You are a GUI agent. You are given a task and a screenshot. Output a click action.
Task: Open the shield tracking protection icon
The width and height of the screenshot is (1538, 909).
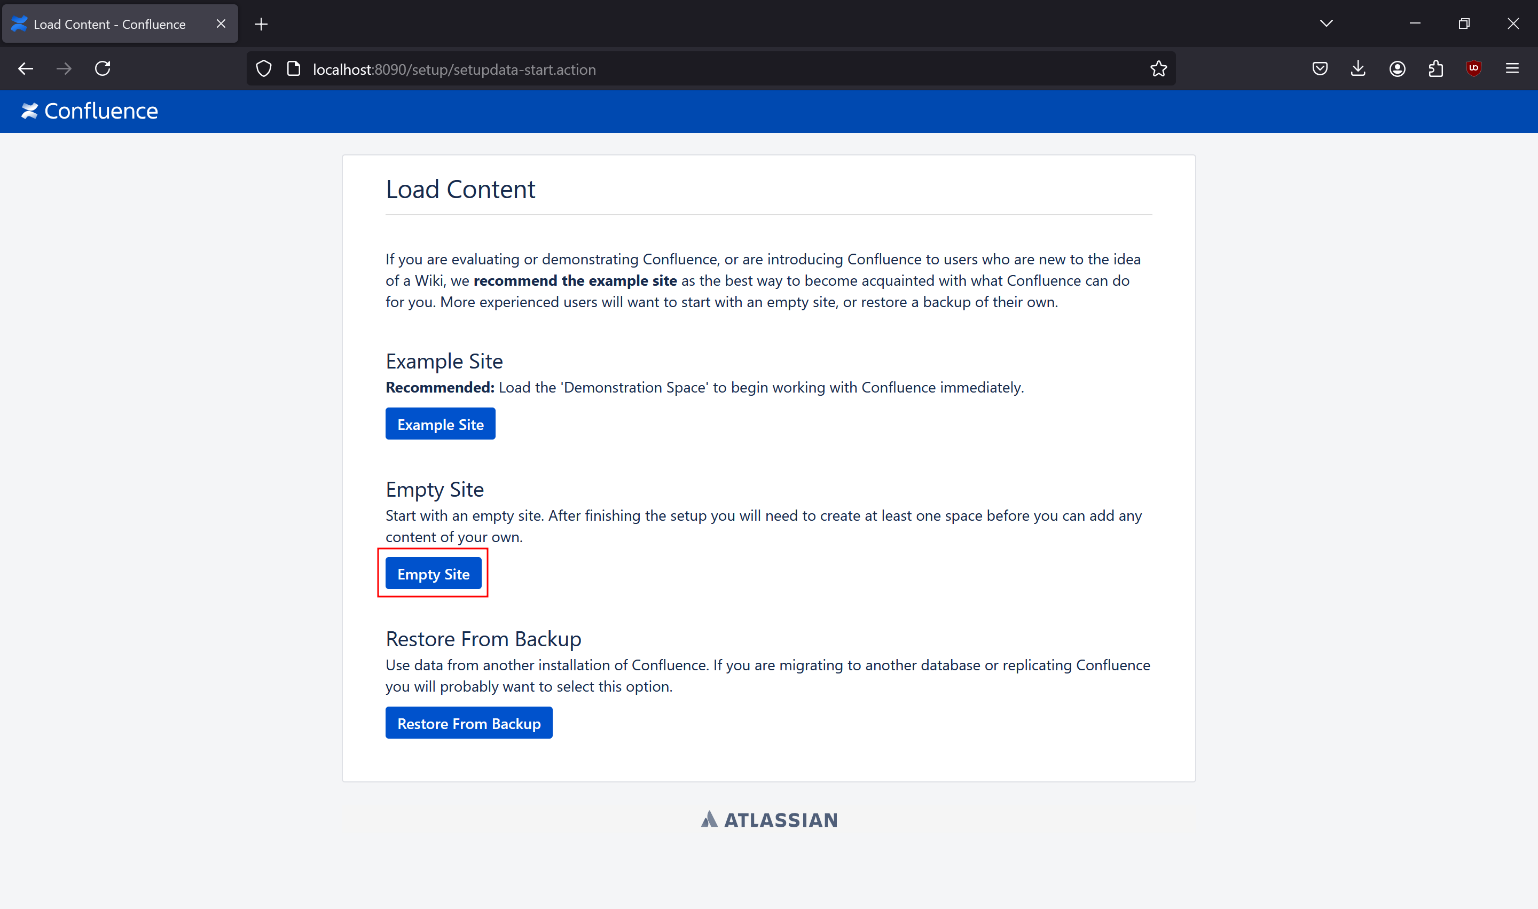coord(264,69)
